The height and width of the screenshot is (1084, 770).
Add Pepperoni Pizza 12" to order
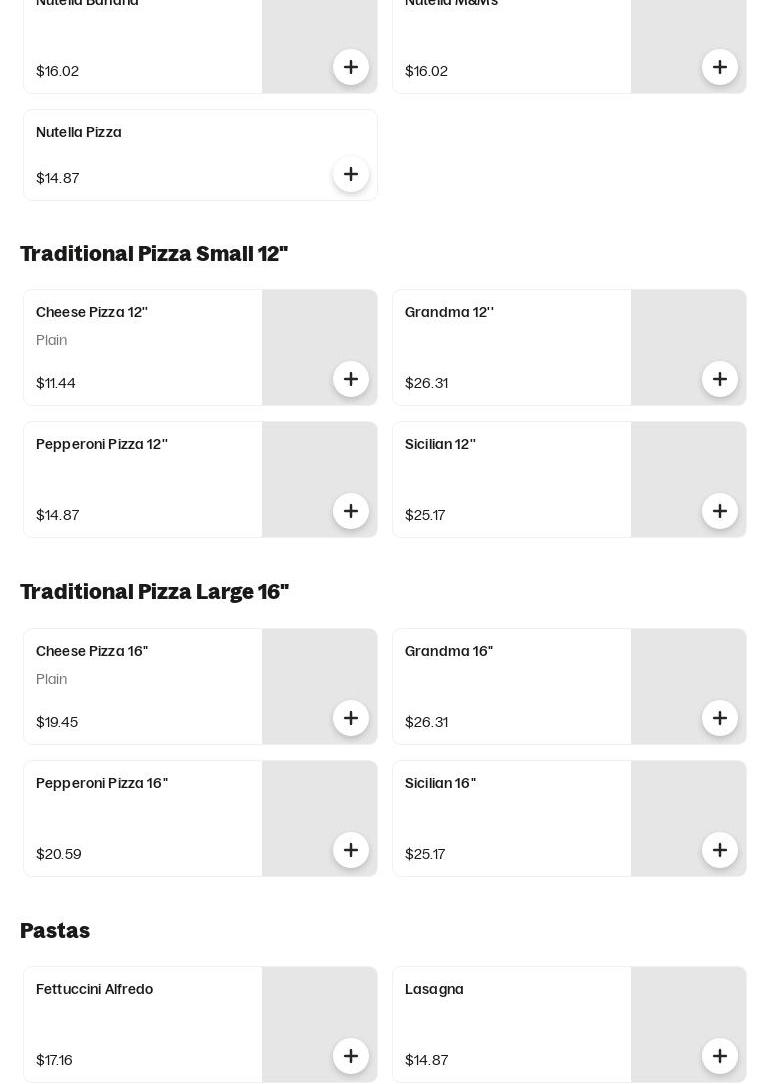[x=350, y=511]
